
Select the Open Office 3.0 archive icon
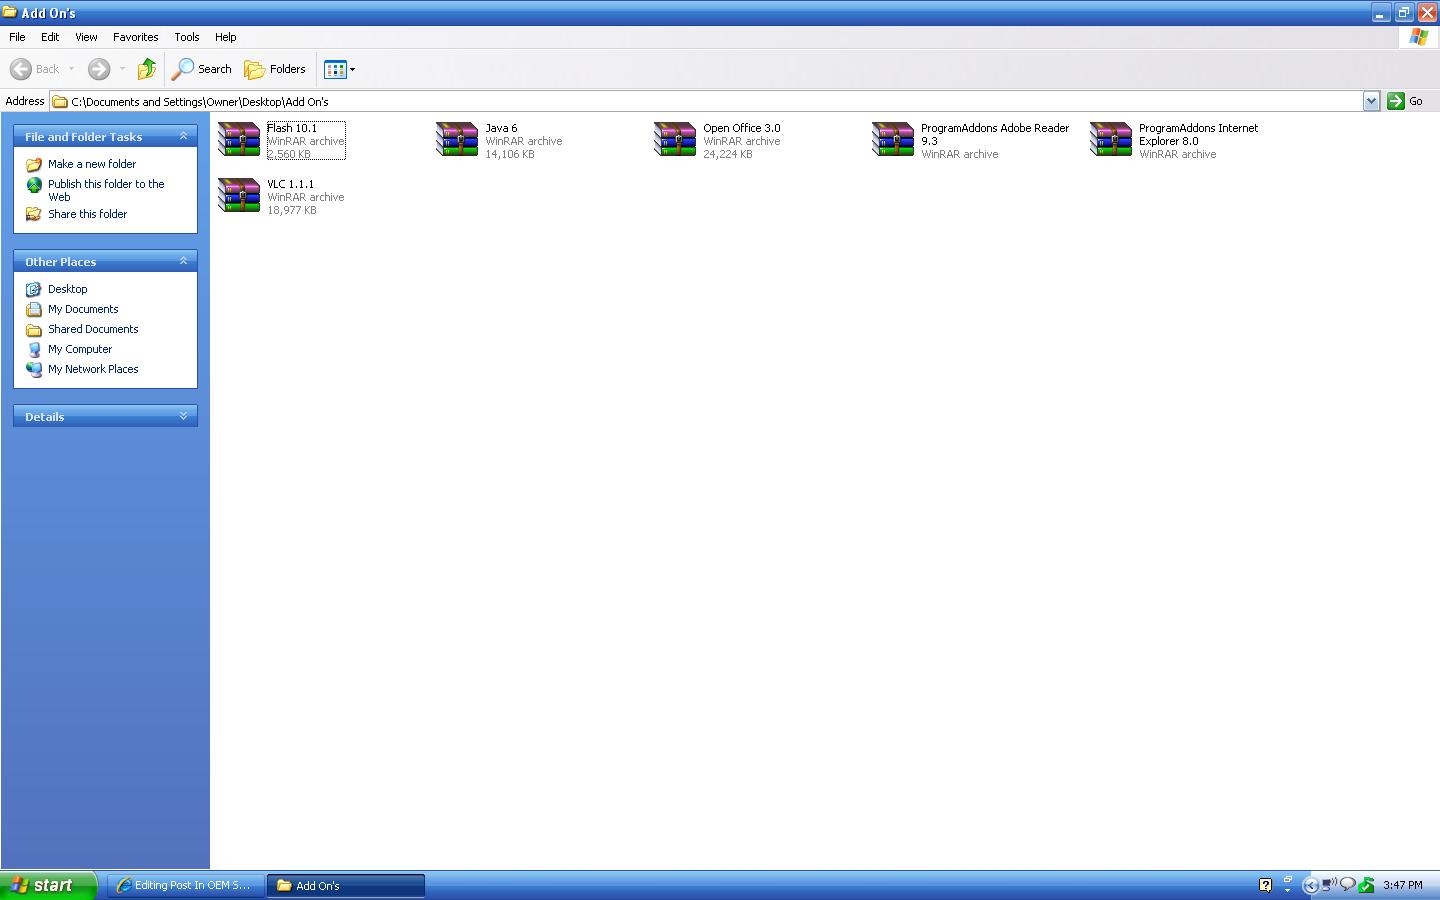(x=675, y=140)
